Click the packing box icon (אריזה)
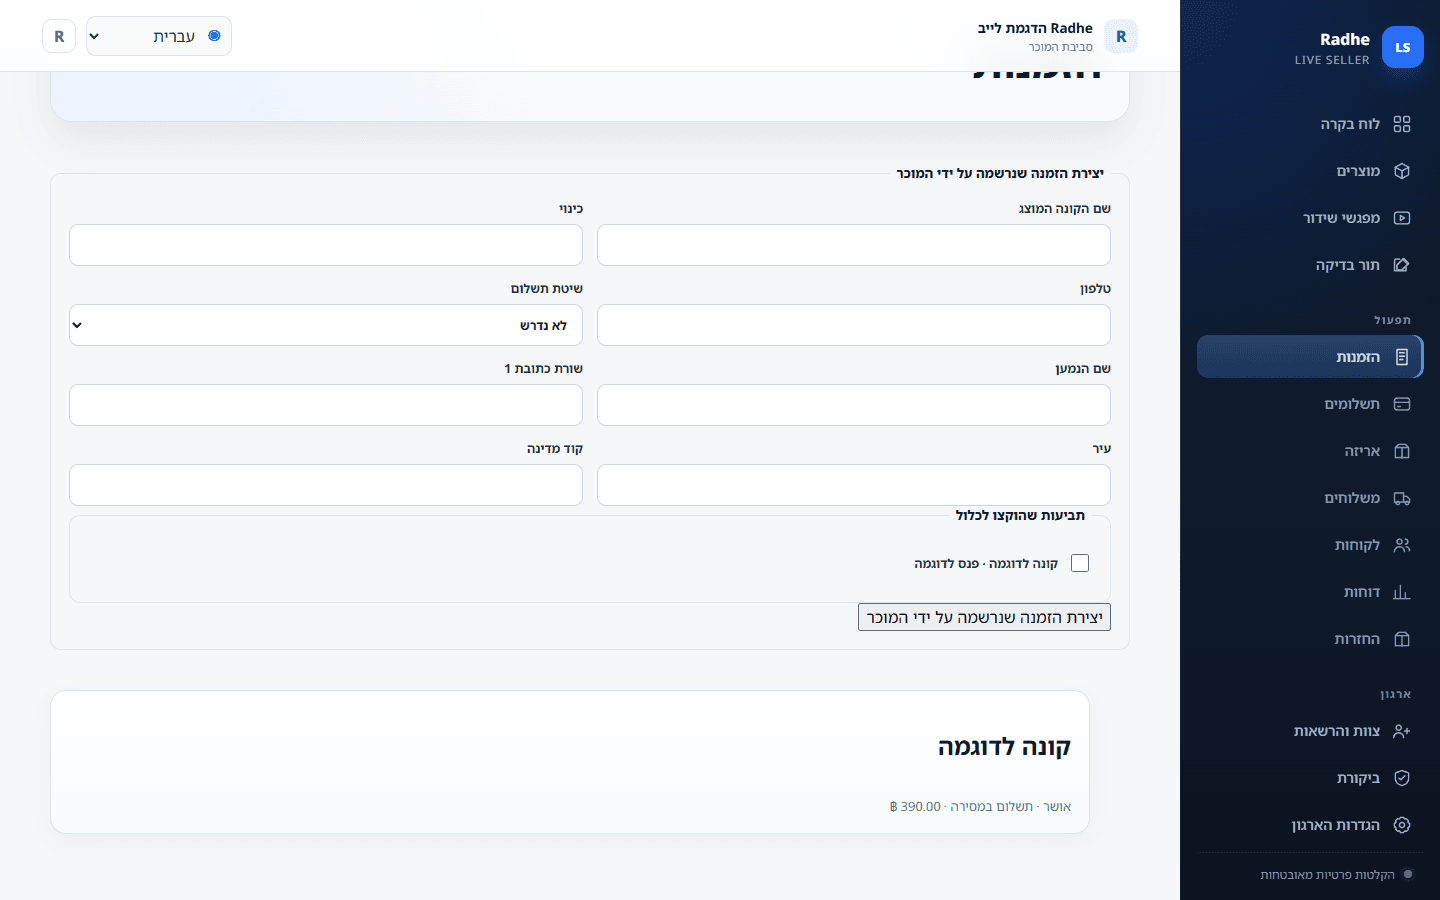Image resolution: width=1440 pixels, height=900 pixels. coord(1402,451)
